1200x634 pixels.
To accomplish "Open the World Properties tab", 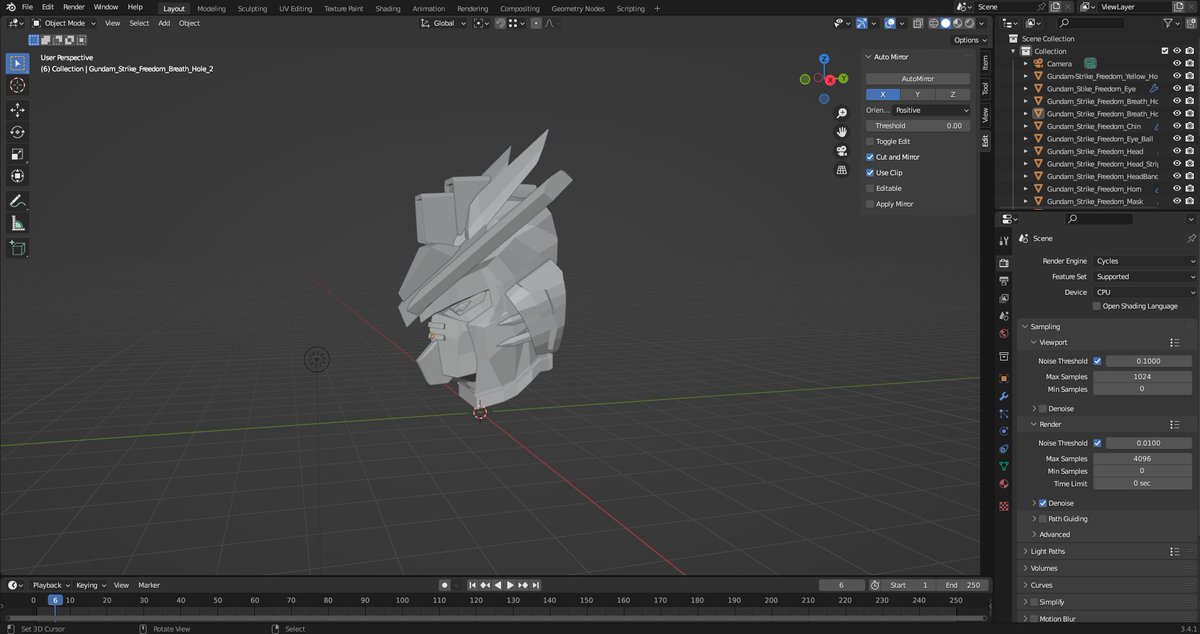I will [1003, 332].
